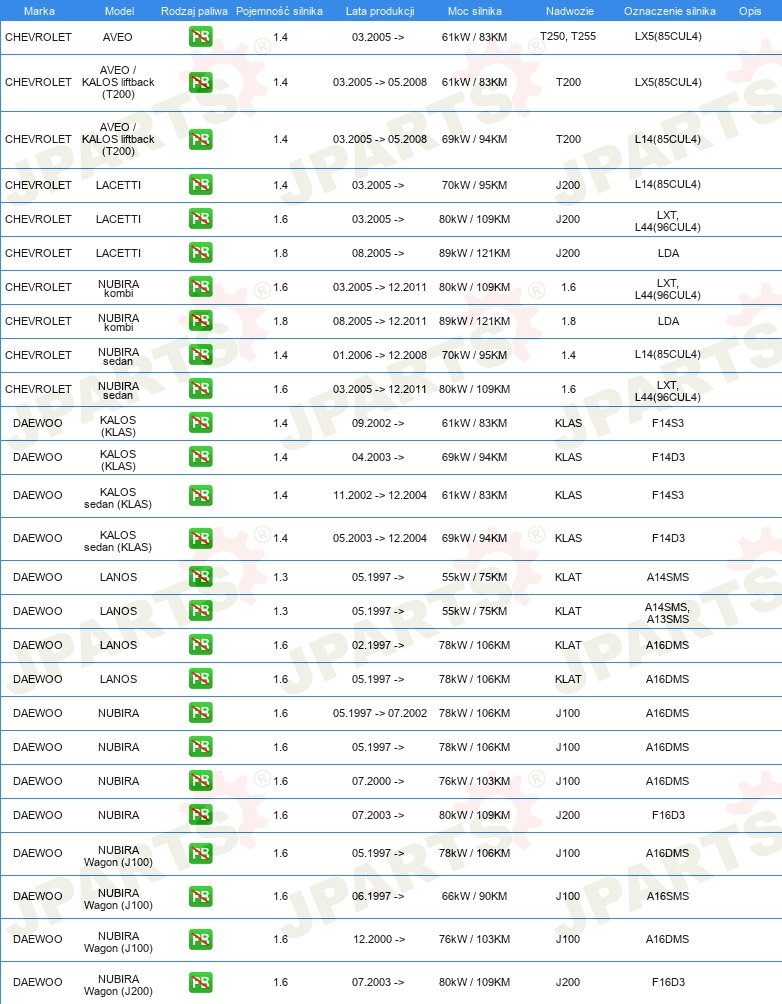Click fuel icon for NUBIRA sedan 1.6 row
The image size is (782, 1004).
[200, 389]
